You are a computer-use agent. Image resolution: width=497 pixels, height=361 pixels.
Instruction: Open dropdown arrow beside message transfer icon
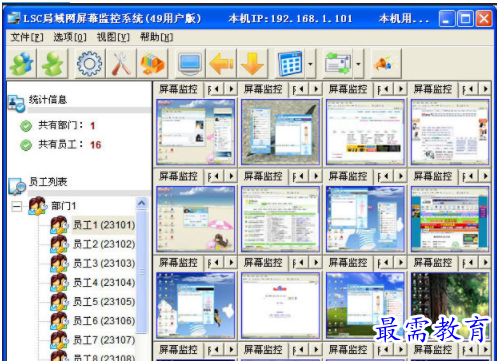point(358,63)
